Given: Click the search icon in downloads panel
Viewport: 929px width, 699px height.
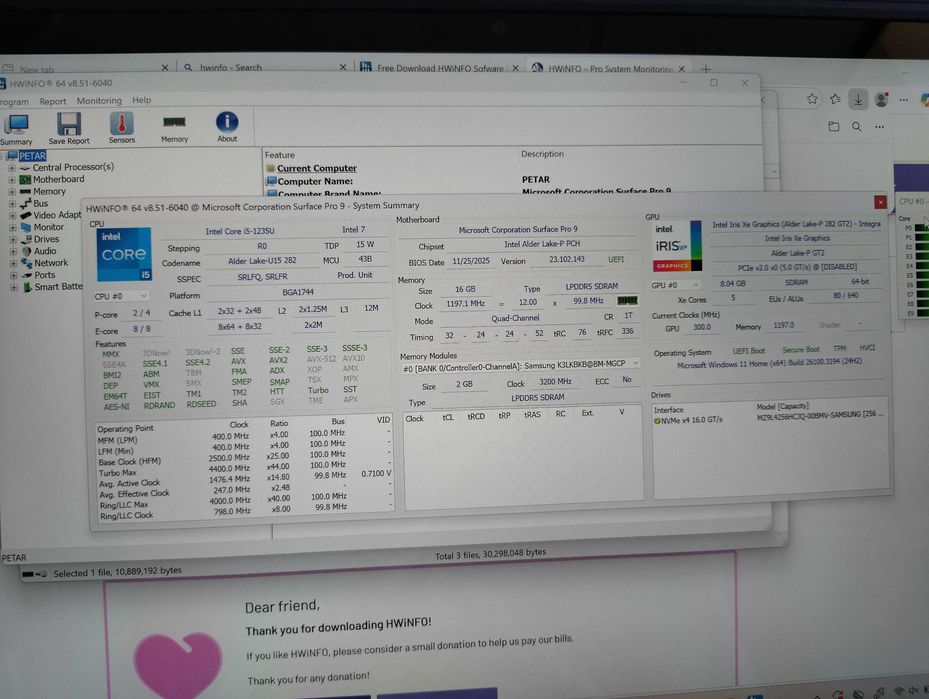Looking at the screenshot, I should point(857,126).
